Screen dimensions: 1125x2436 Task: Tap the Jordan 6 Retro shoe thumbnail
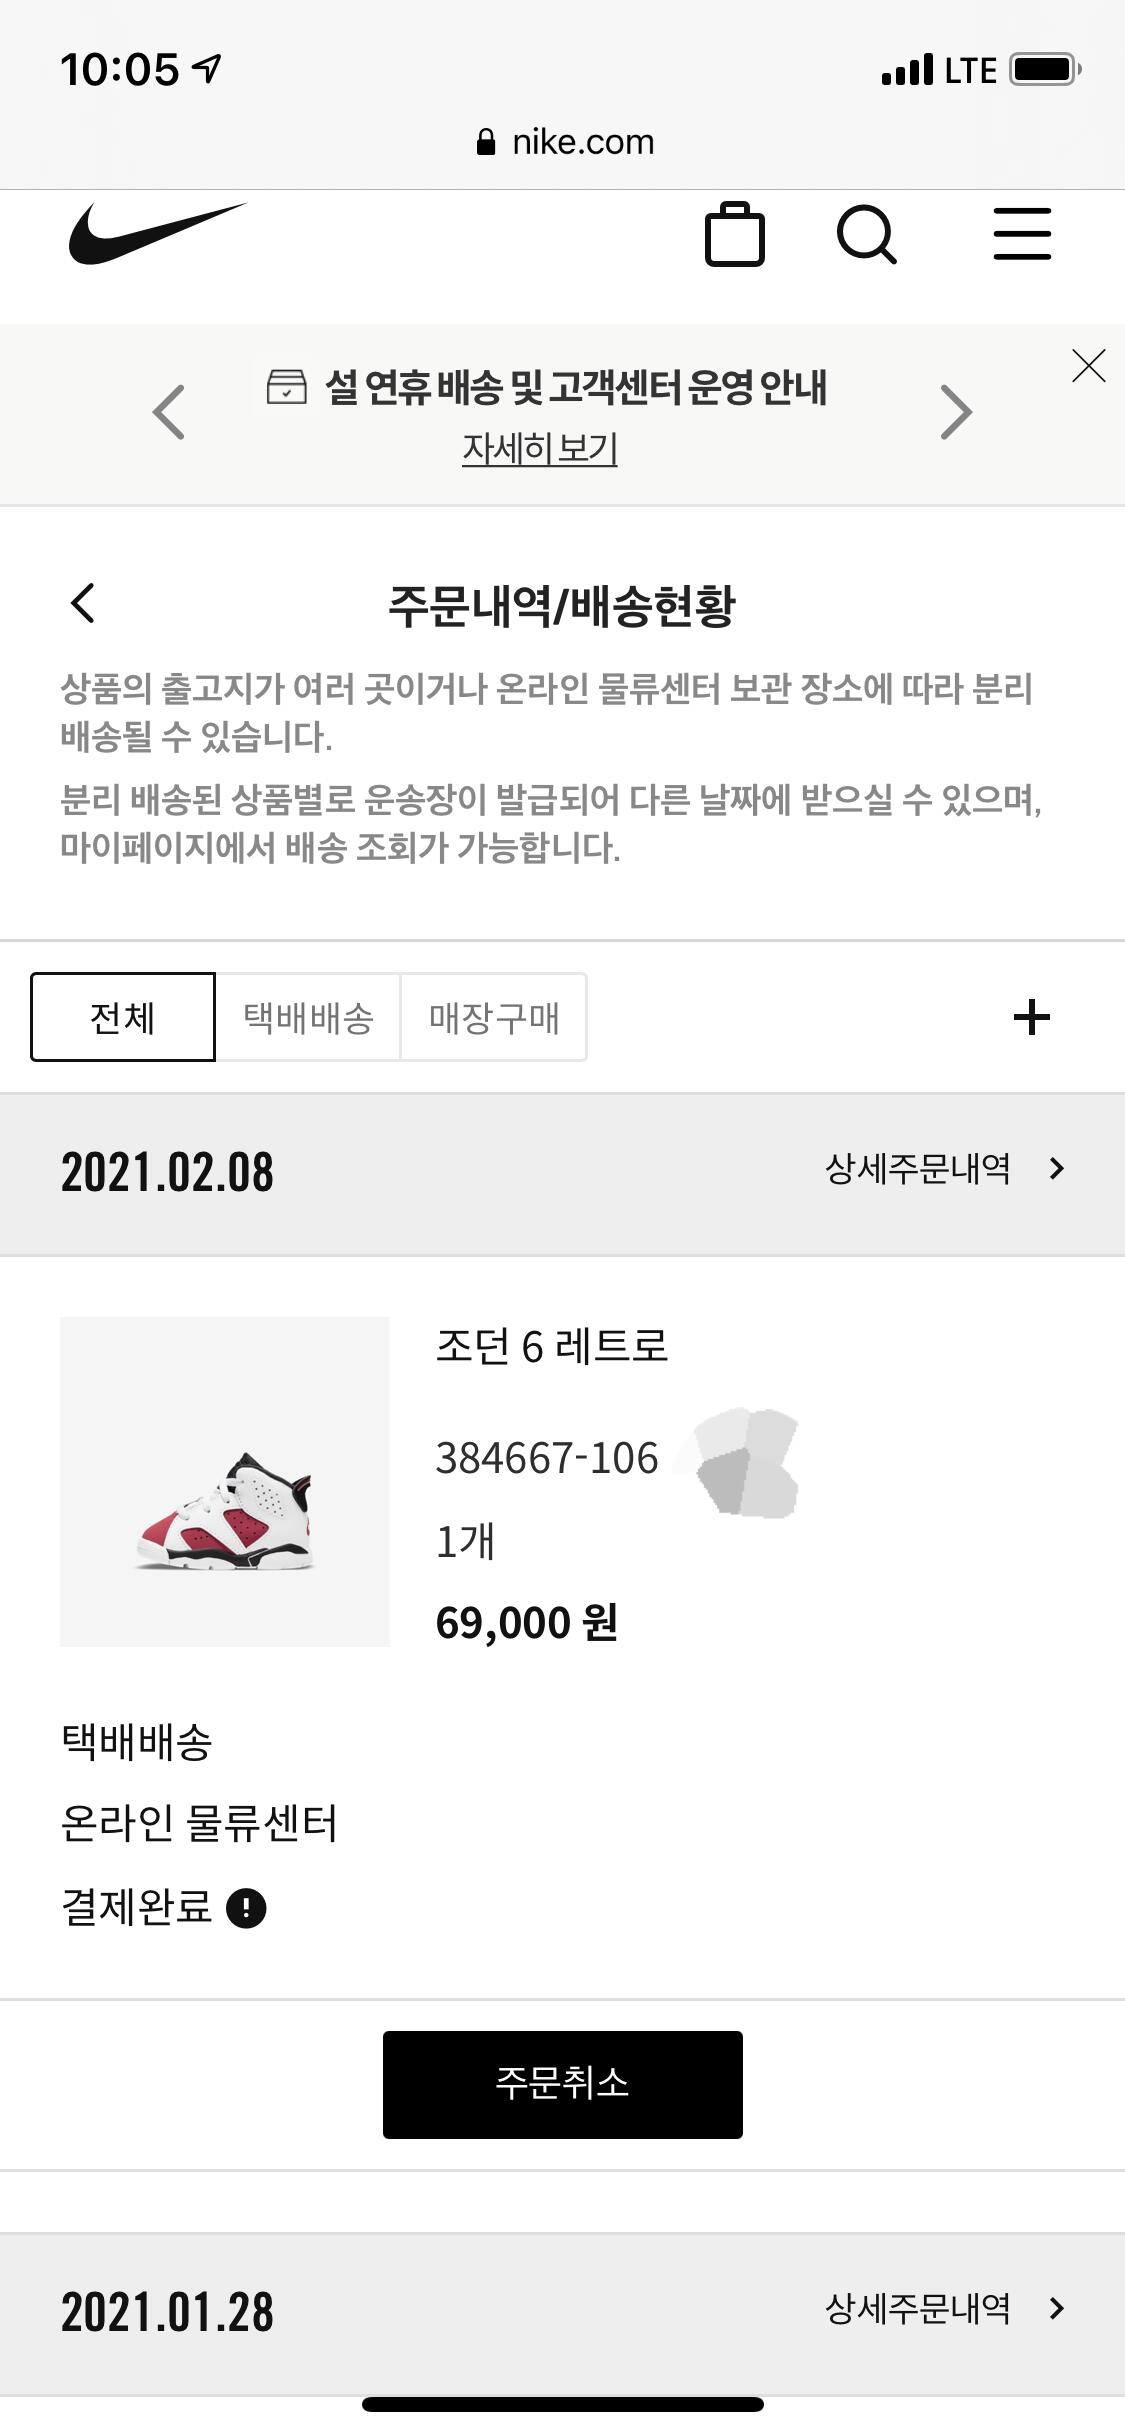pos(225,1481)
